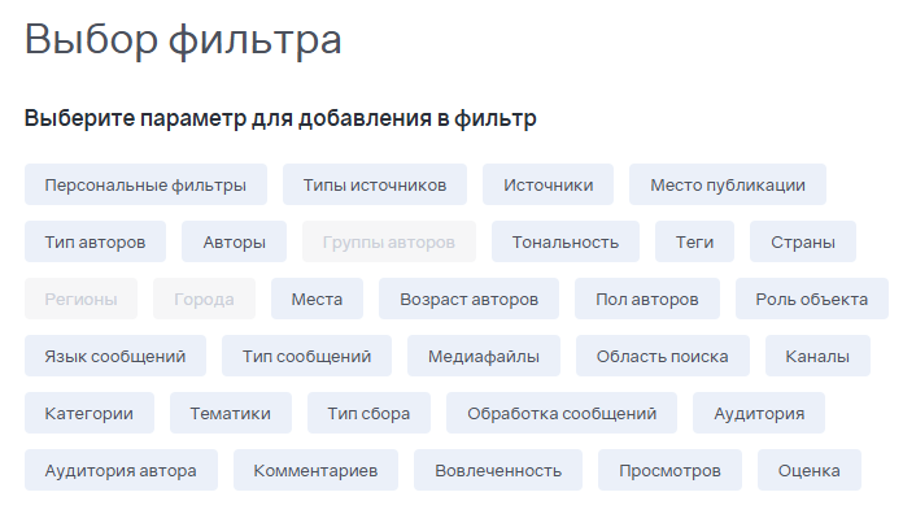Image resolution: width=904 pixels, height=514 pixels.
Task: Choose the Теги parameter
Action: tap(694, 242)
